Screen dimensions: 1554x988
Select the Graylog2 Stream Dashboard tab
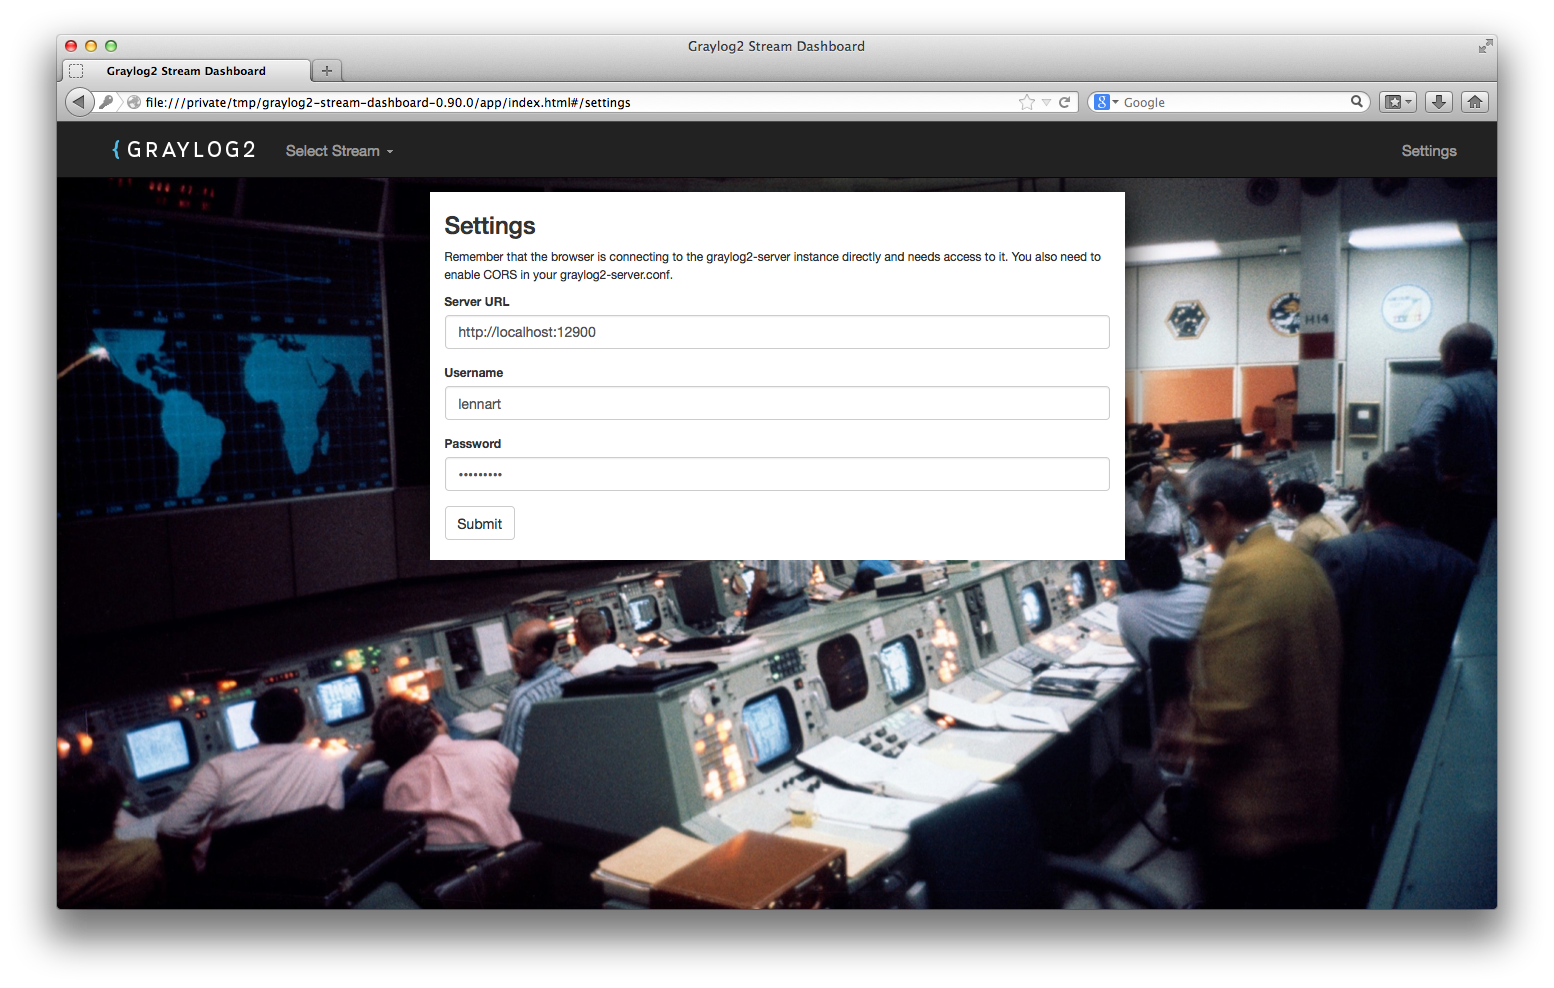click(185, 70)
